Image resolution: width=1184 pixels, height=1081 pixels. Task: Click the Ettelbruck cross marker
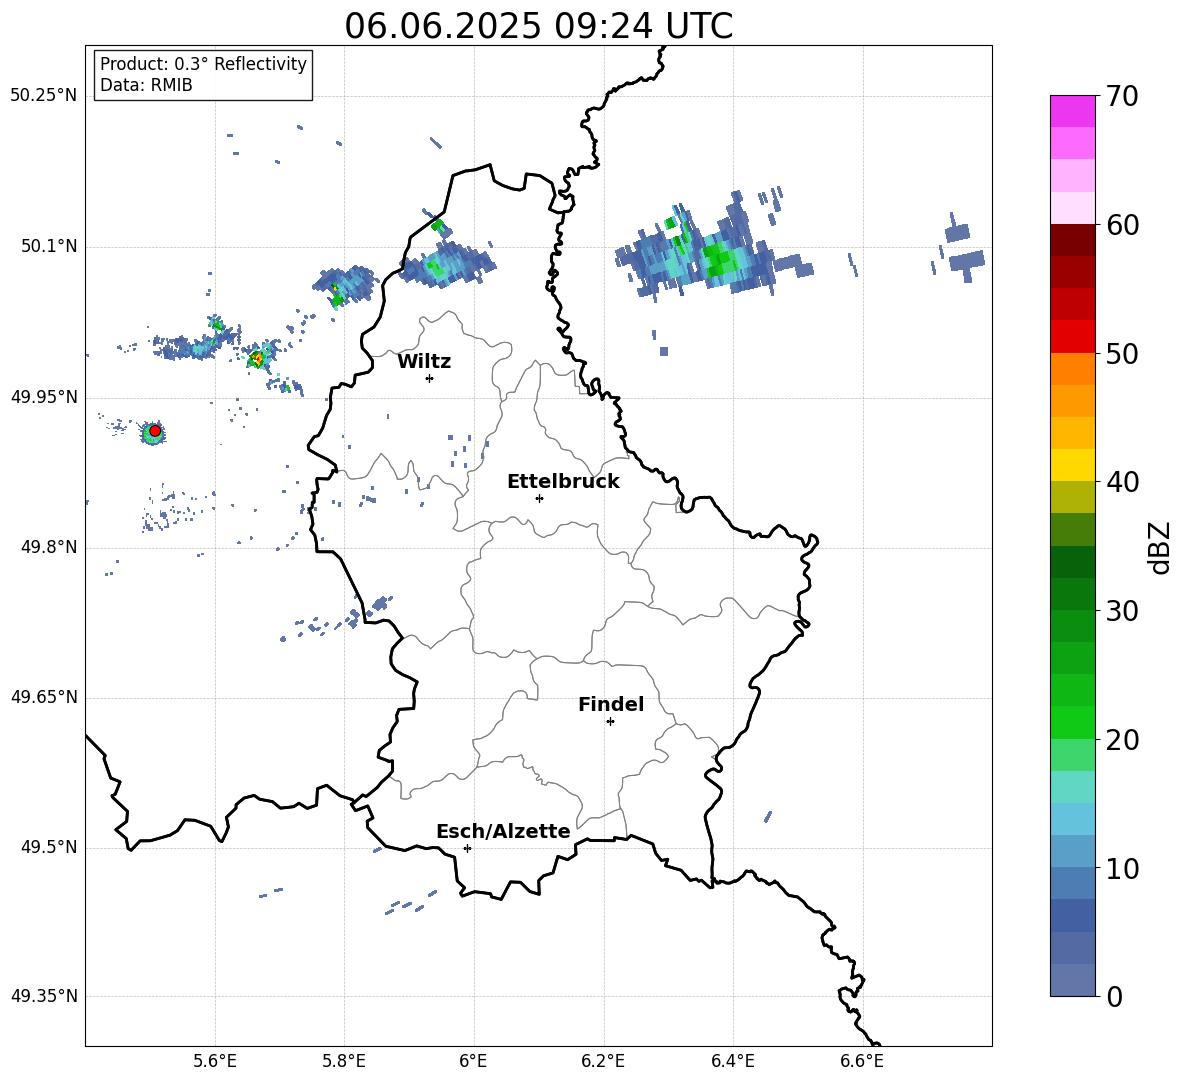pyautogui.click(x=539, y=498)
